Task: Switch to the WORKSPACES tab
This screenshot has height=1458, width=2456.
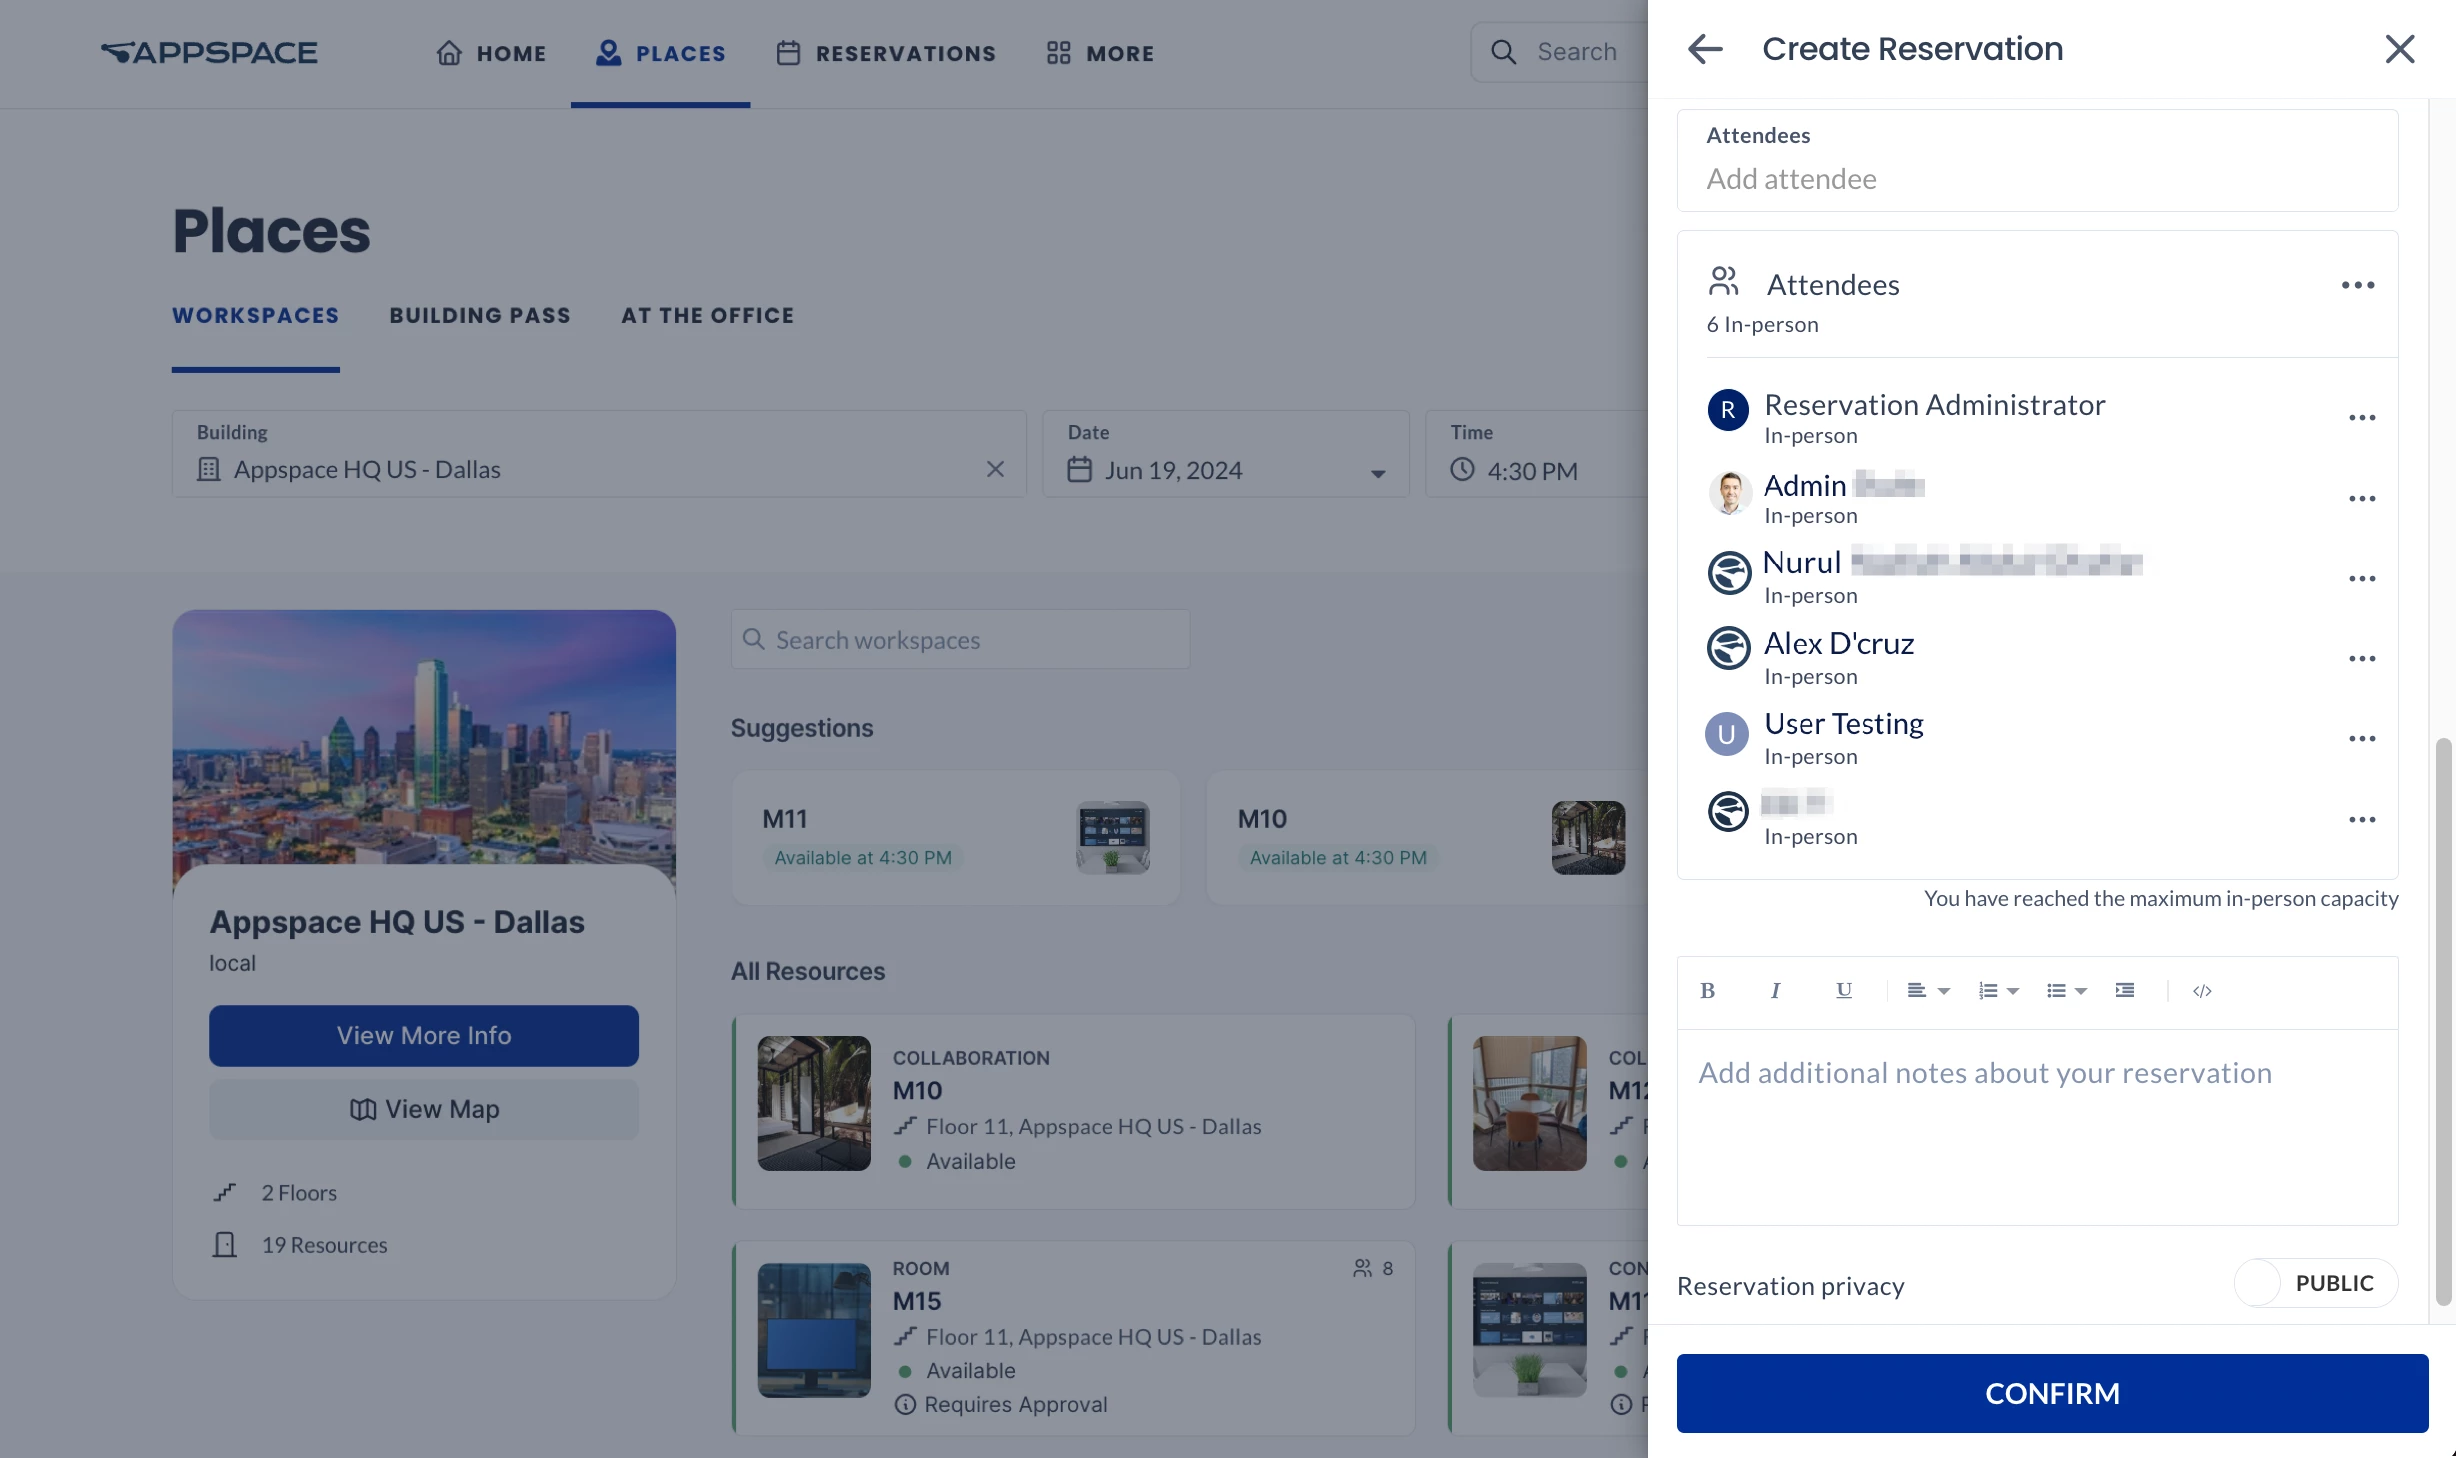Action: [x=255, y=315]
